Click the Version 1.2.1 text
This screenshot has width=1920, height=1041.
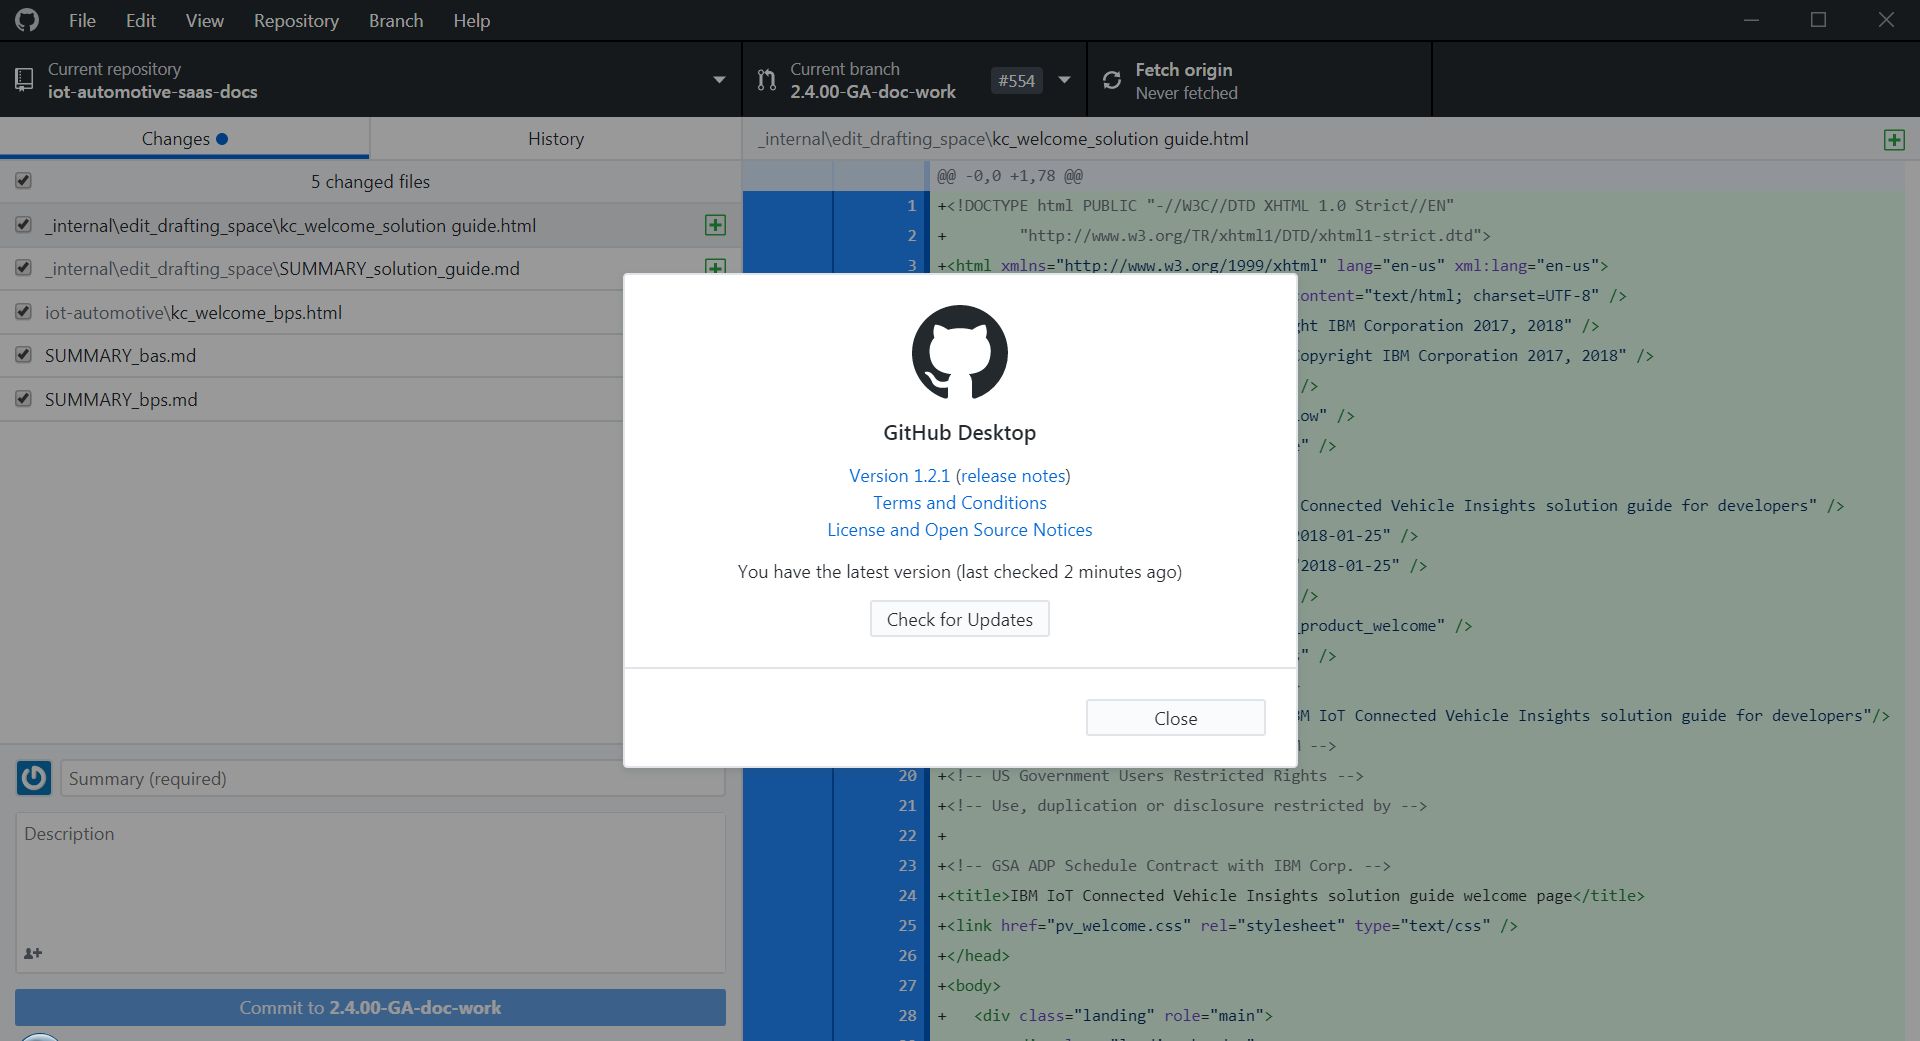click(x=900, y=476)
